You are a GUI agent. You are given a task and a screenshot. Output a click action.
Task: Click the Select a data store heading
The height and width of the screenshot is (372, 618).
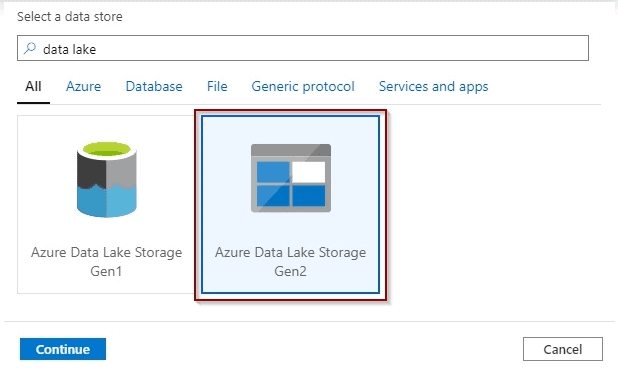[x=70, y=17]
